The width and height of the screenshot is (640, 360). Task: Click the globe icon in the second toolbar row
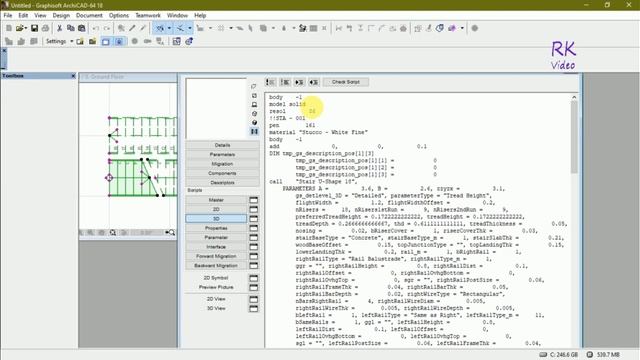pos(189,41)
